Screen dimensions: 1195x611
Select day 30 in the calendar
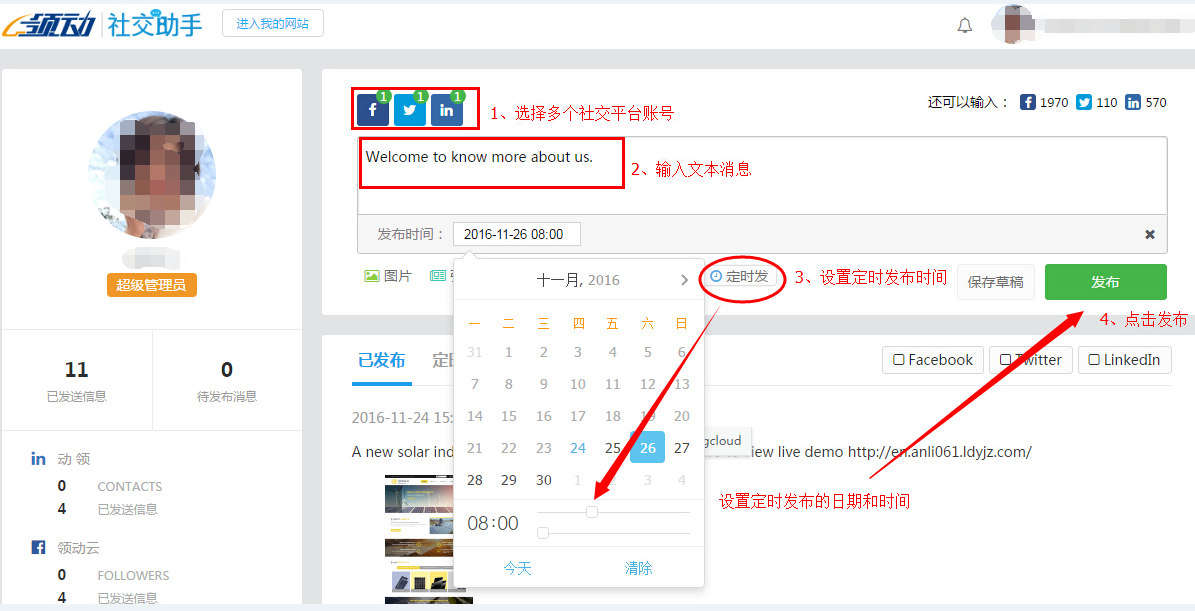pos(543,480)
